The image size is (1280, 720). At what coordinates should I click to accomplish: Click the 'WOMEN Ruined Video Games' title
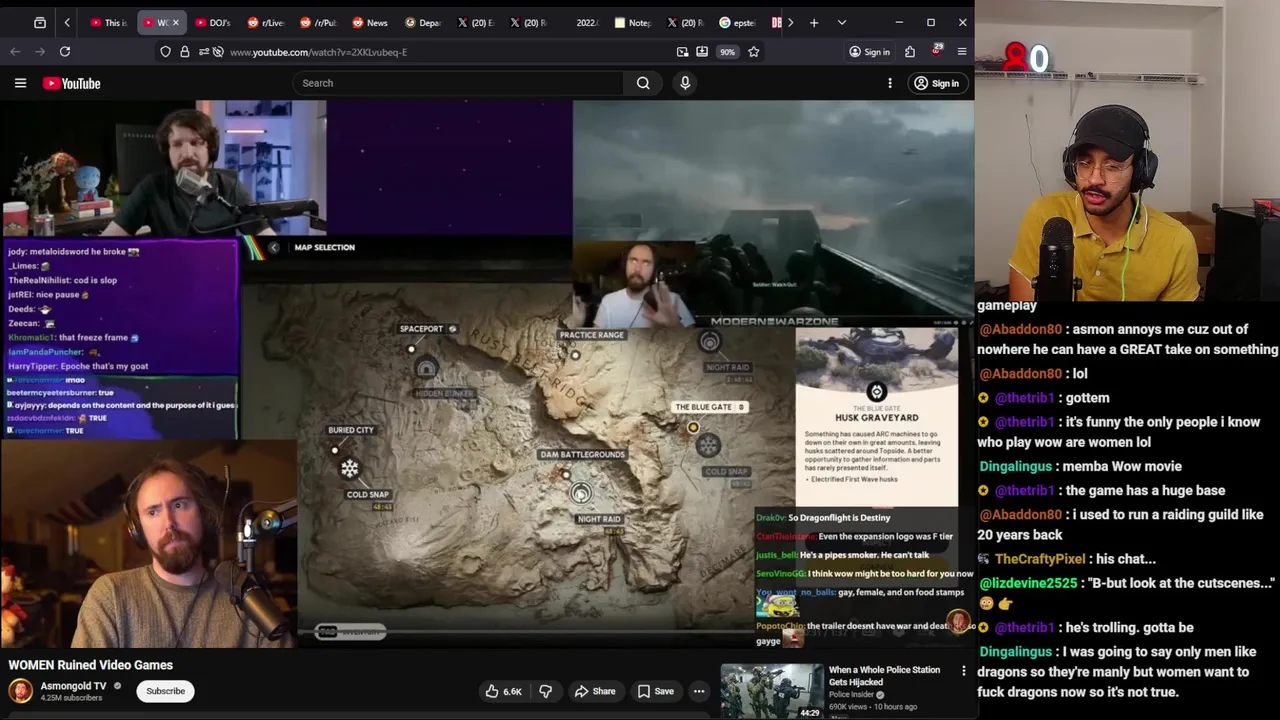tap(90, 665)
